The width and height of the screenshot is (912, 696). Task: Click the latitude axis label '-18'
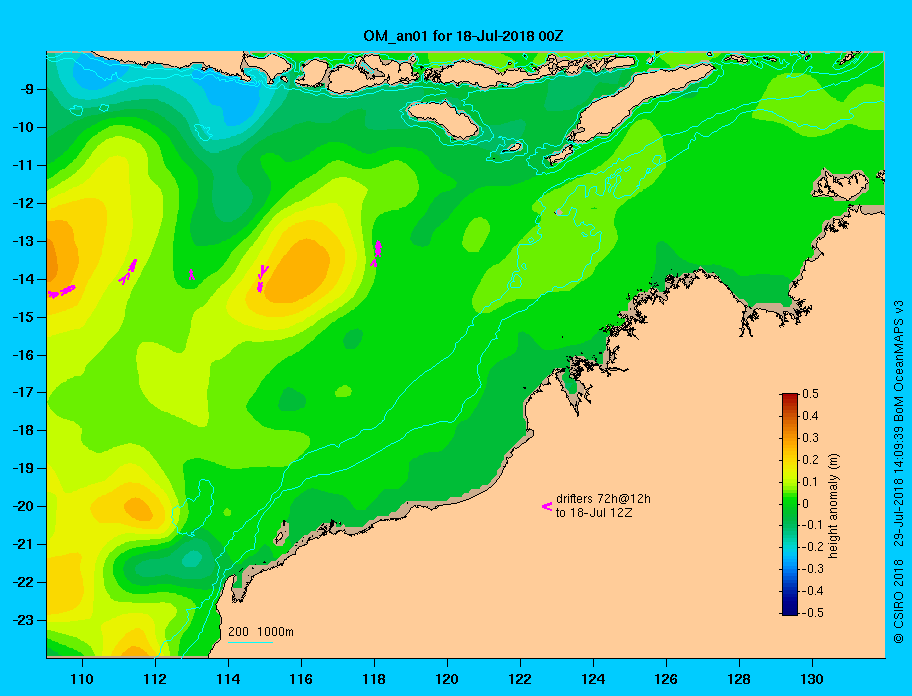(22, 431)
